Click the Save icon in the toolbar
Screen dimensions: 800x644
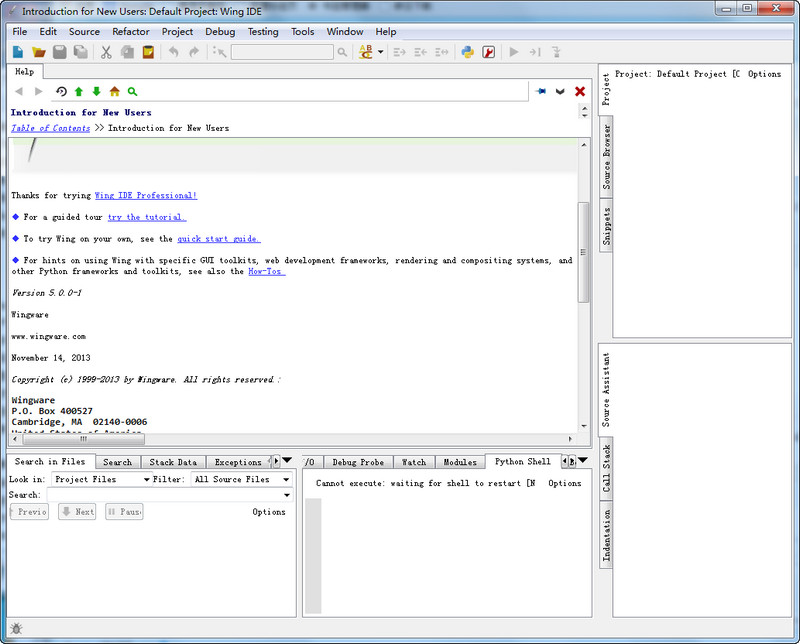point(58,51)
